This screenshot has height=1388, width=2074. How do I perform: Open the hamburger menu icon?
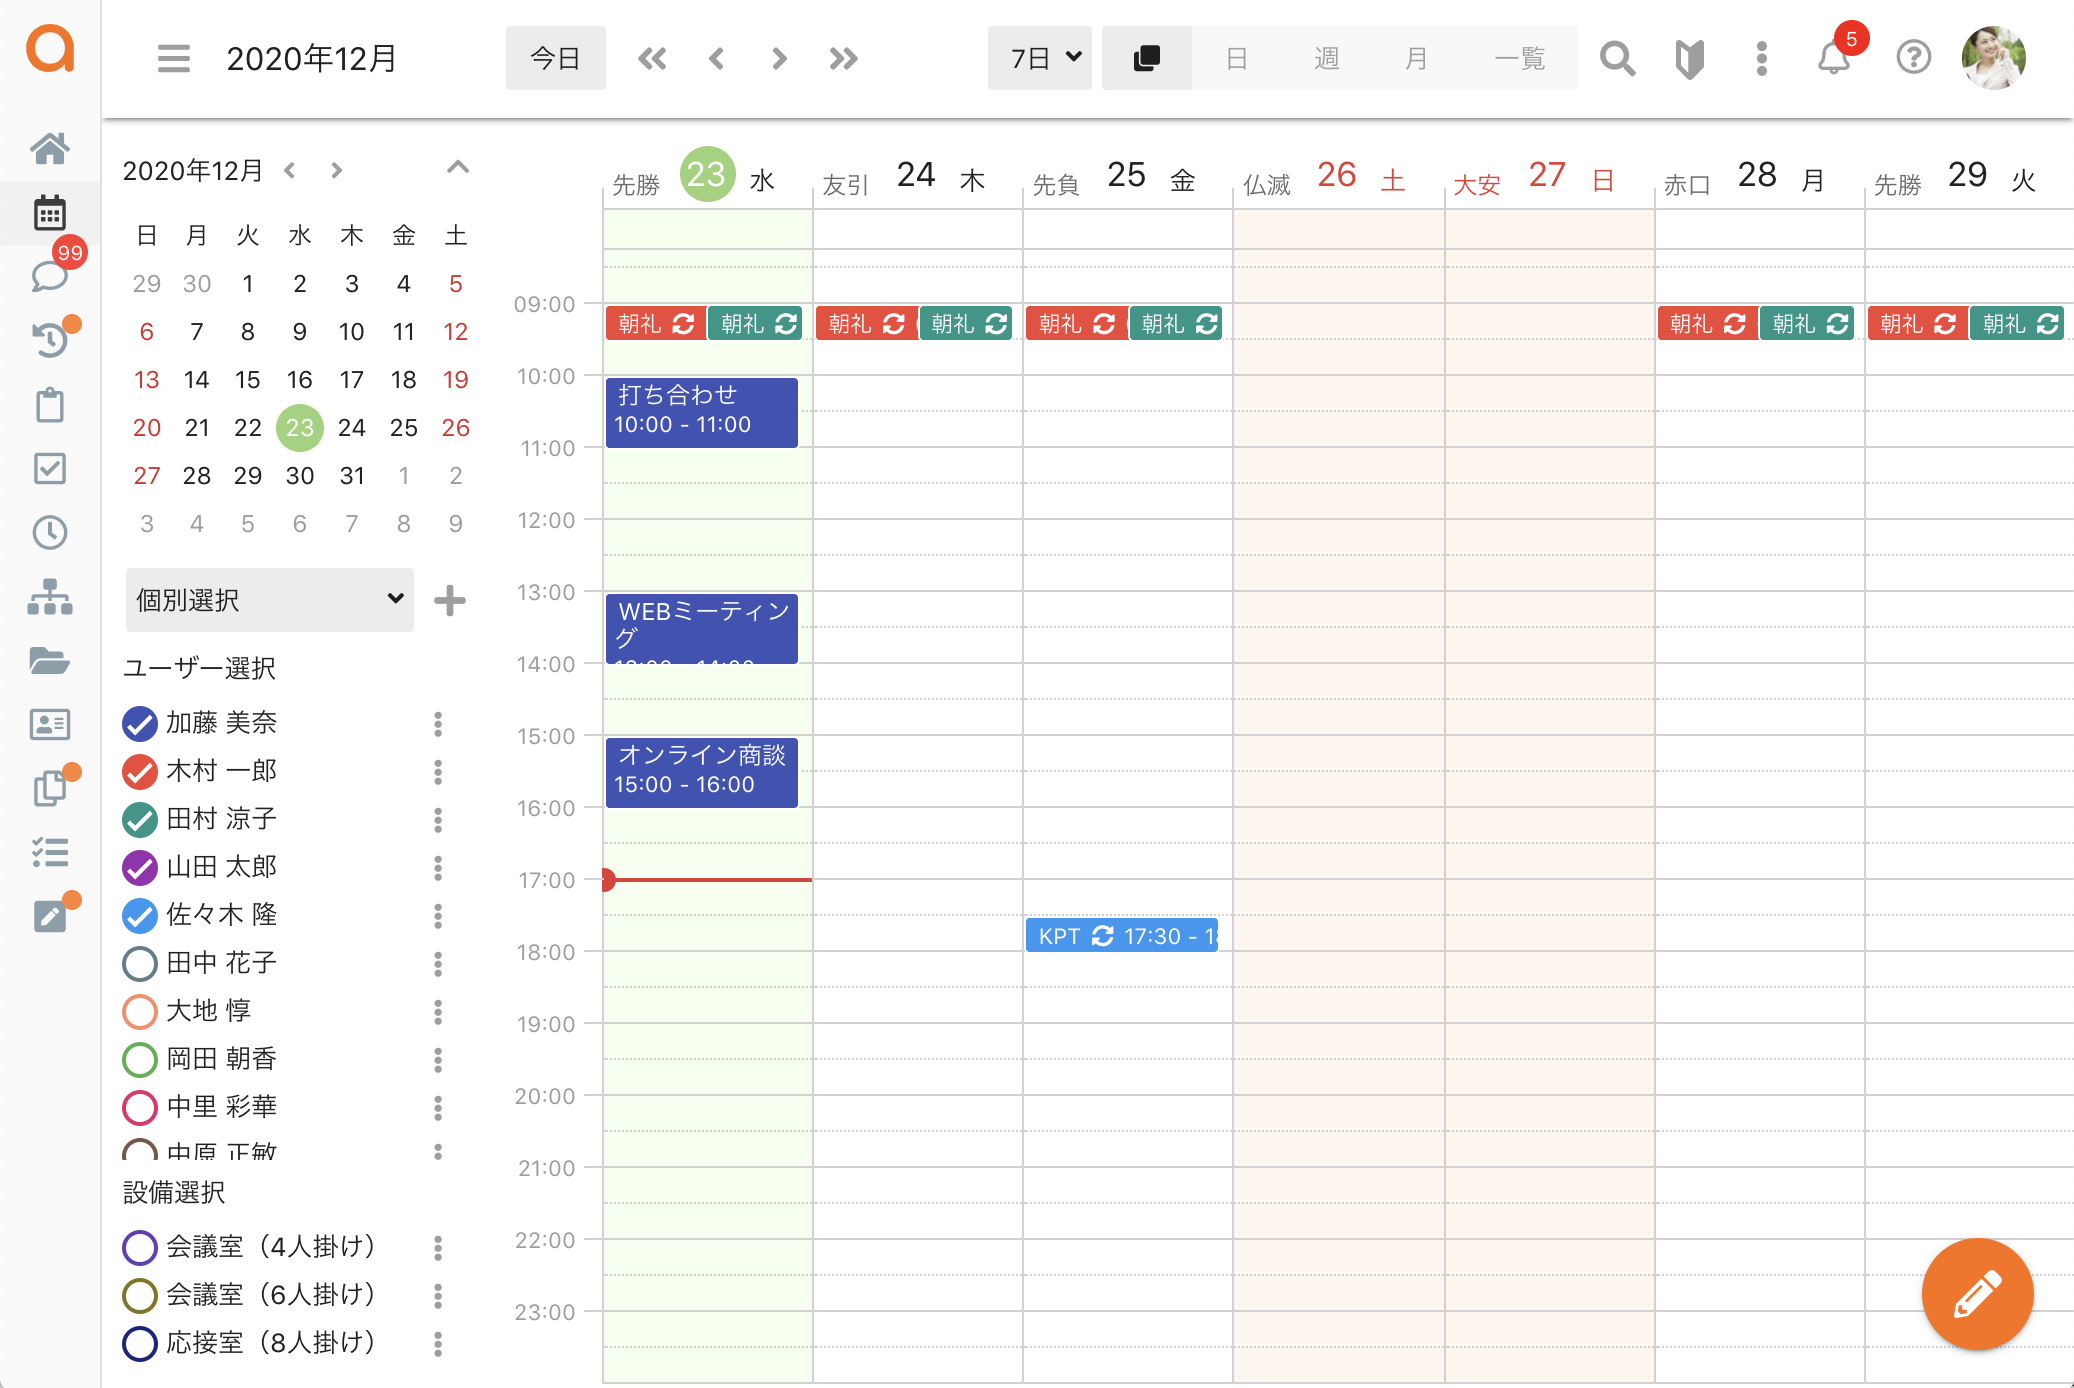click(x=173, y=59)
